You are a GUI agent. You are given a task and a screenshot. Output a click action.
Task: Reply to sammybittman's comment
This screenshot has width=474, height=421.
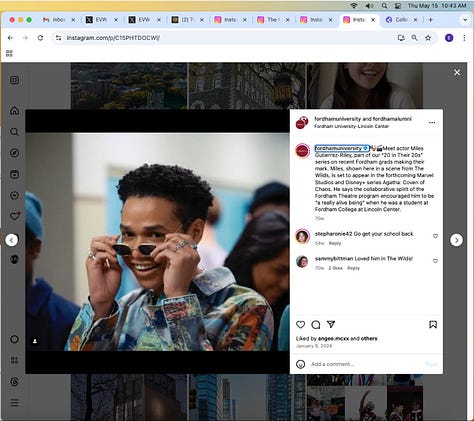point(353,268)
